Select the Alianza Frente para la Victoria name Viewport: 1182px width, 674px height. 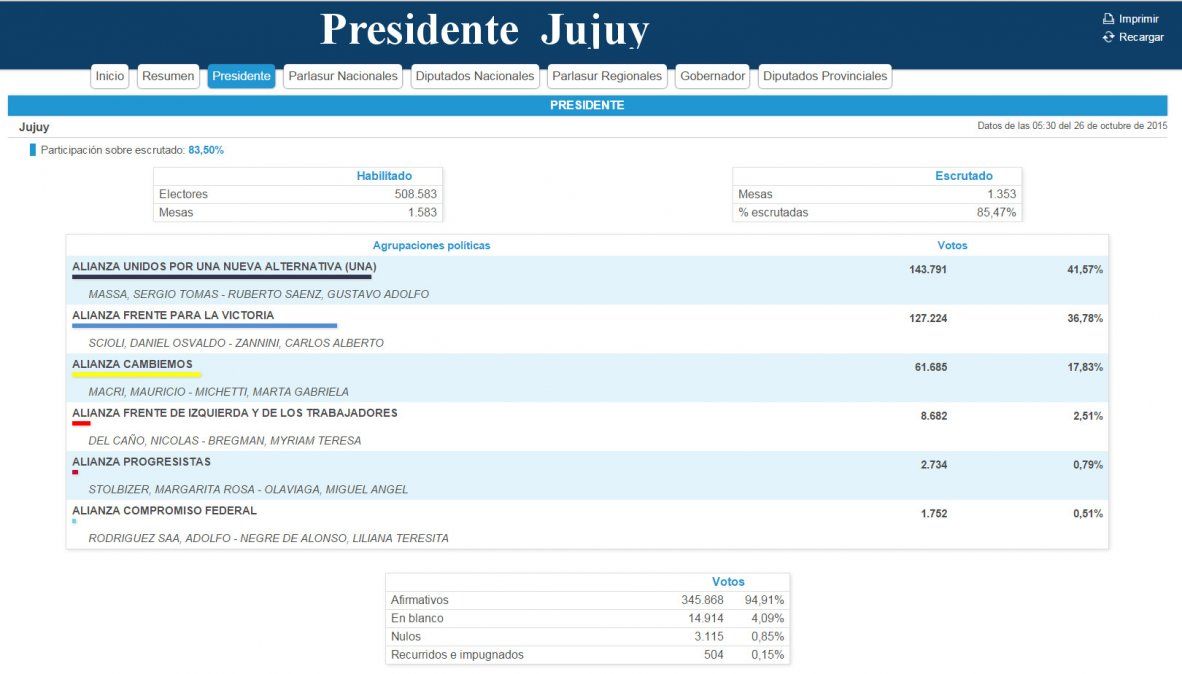[173, 315]
